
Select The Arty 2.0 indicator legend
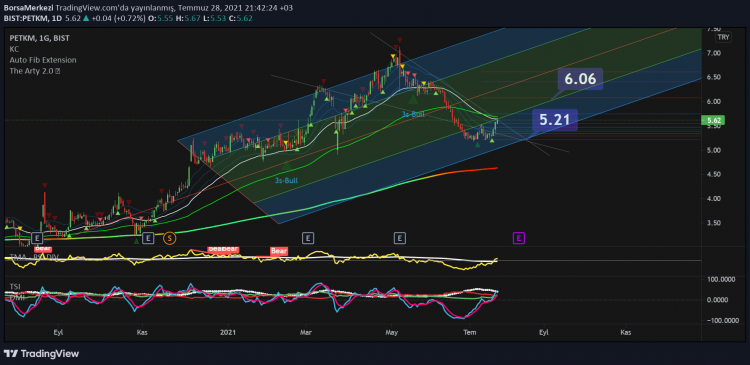tap(32, 71)
